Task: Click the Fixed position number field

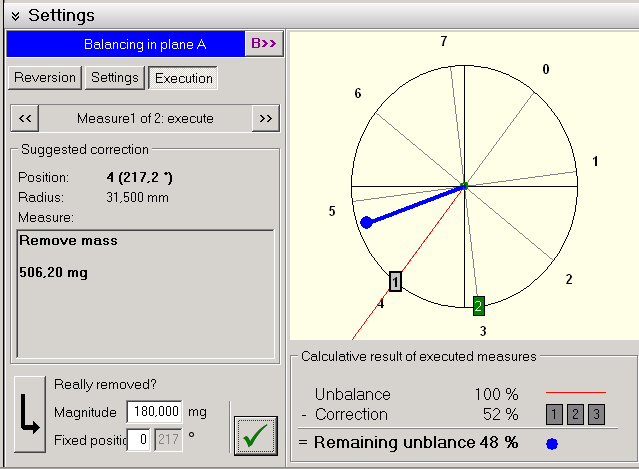Action: pos(139,439)
